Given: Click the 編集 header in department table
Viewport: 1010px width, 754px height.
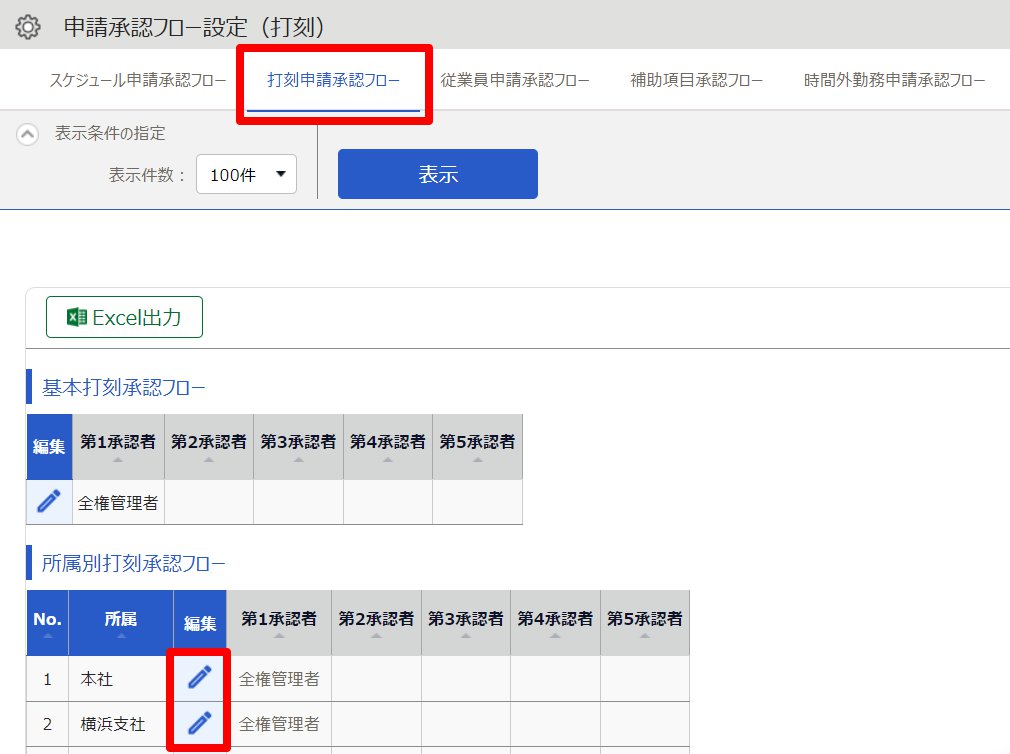Looking at the screenshot, I should tap(200, 623).
